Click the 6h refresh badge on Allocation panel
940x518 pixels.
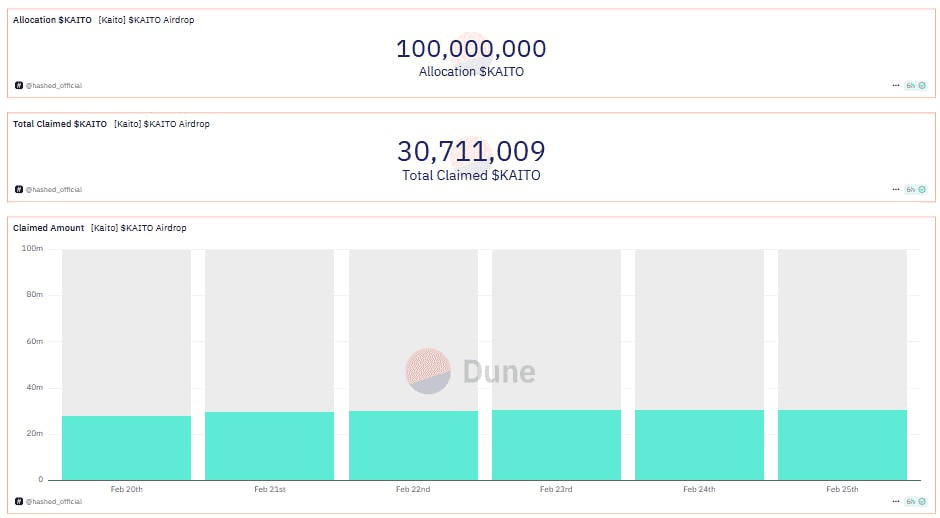pos(916,86)
